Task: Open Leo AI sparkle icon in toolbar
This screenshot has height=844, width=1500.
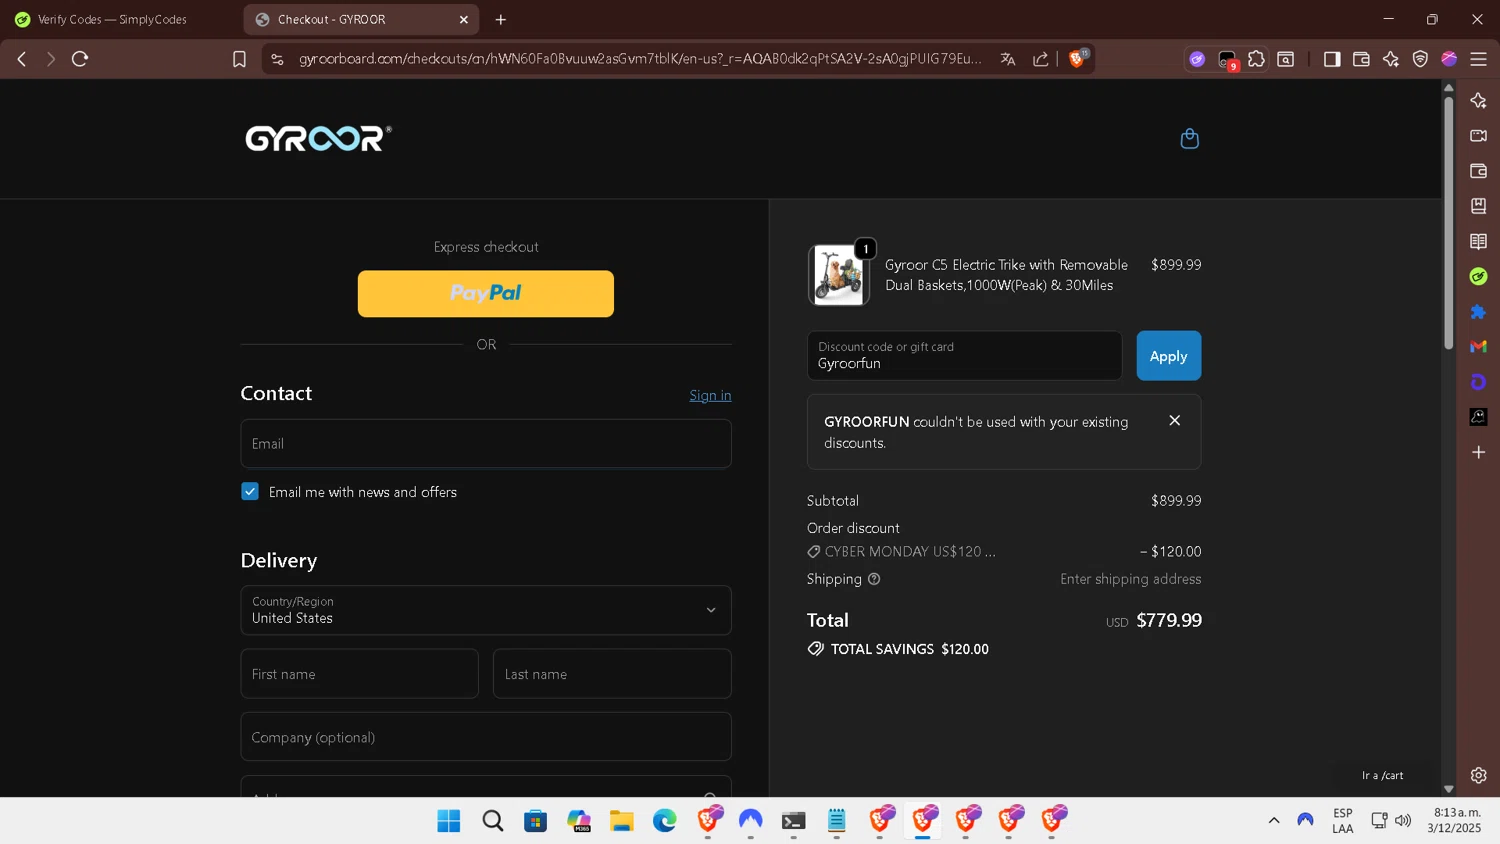Action: coord(1391,59)
